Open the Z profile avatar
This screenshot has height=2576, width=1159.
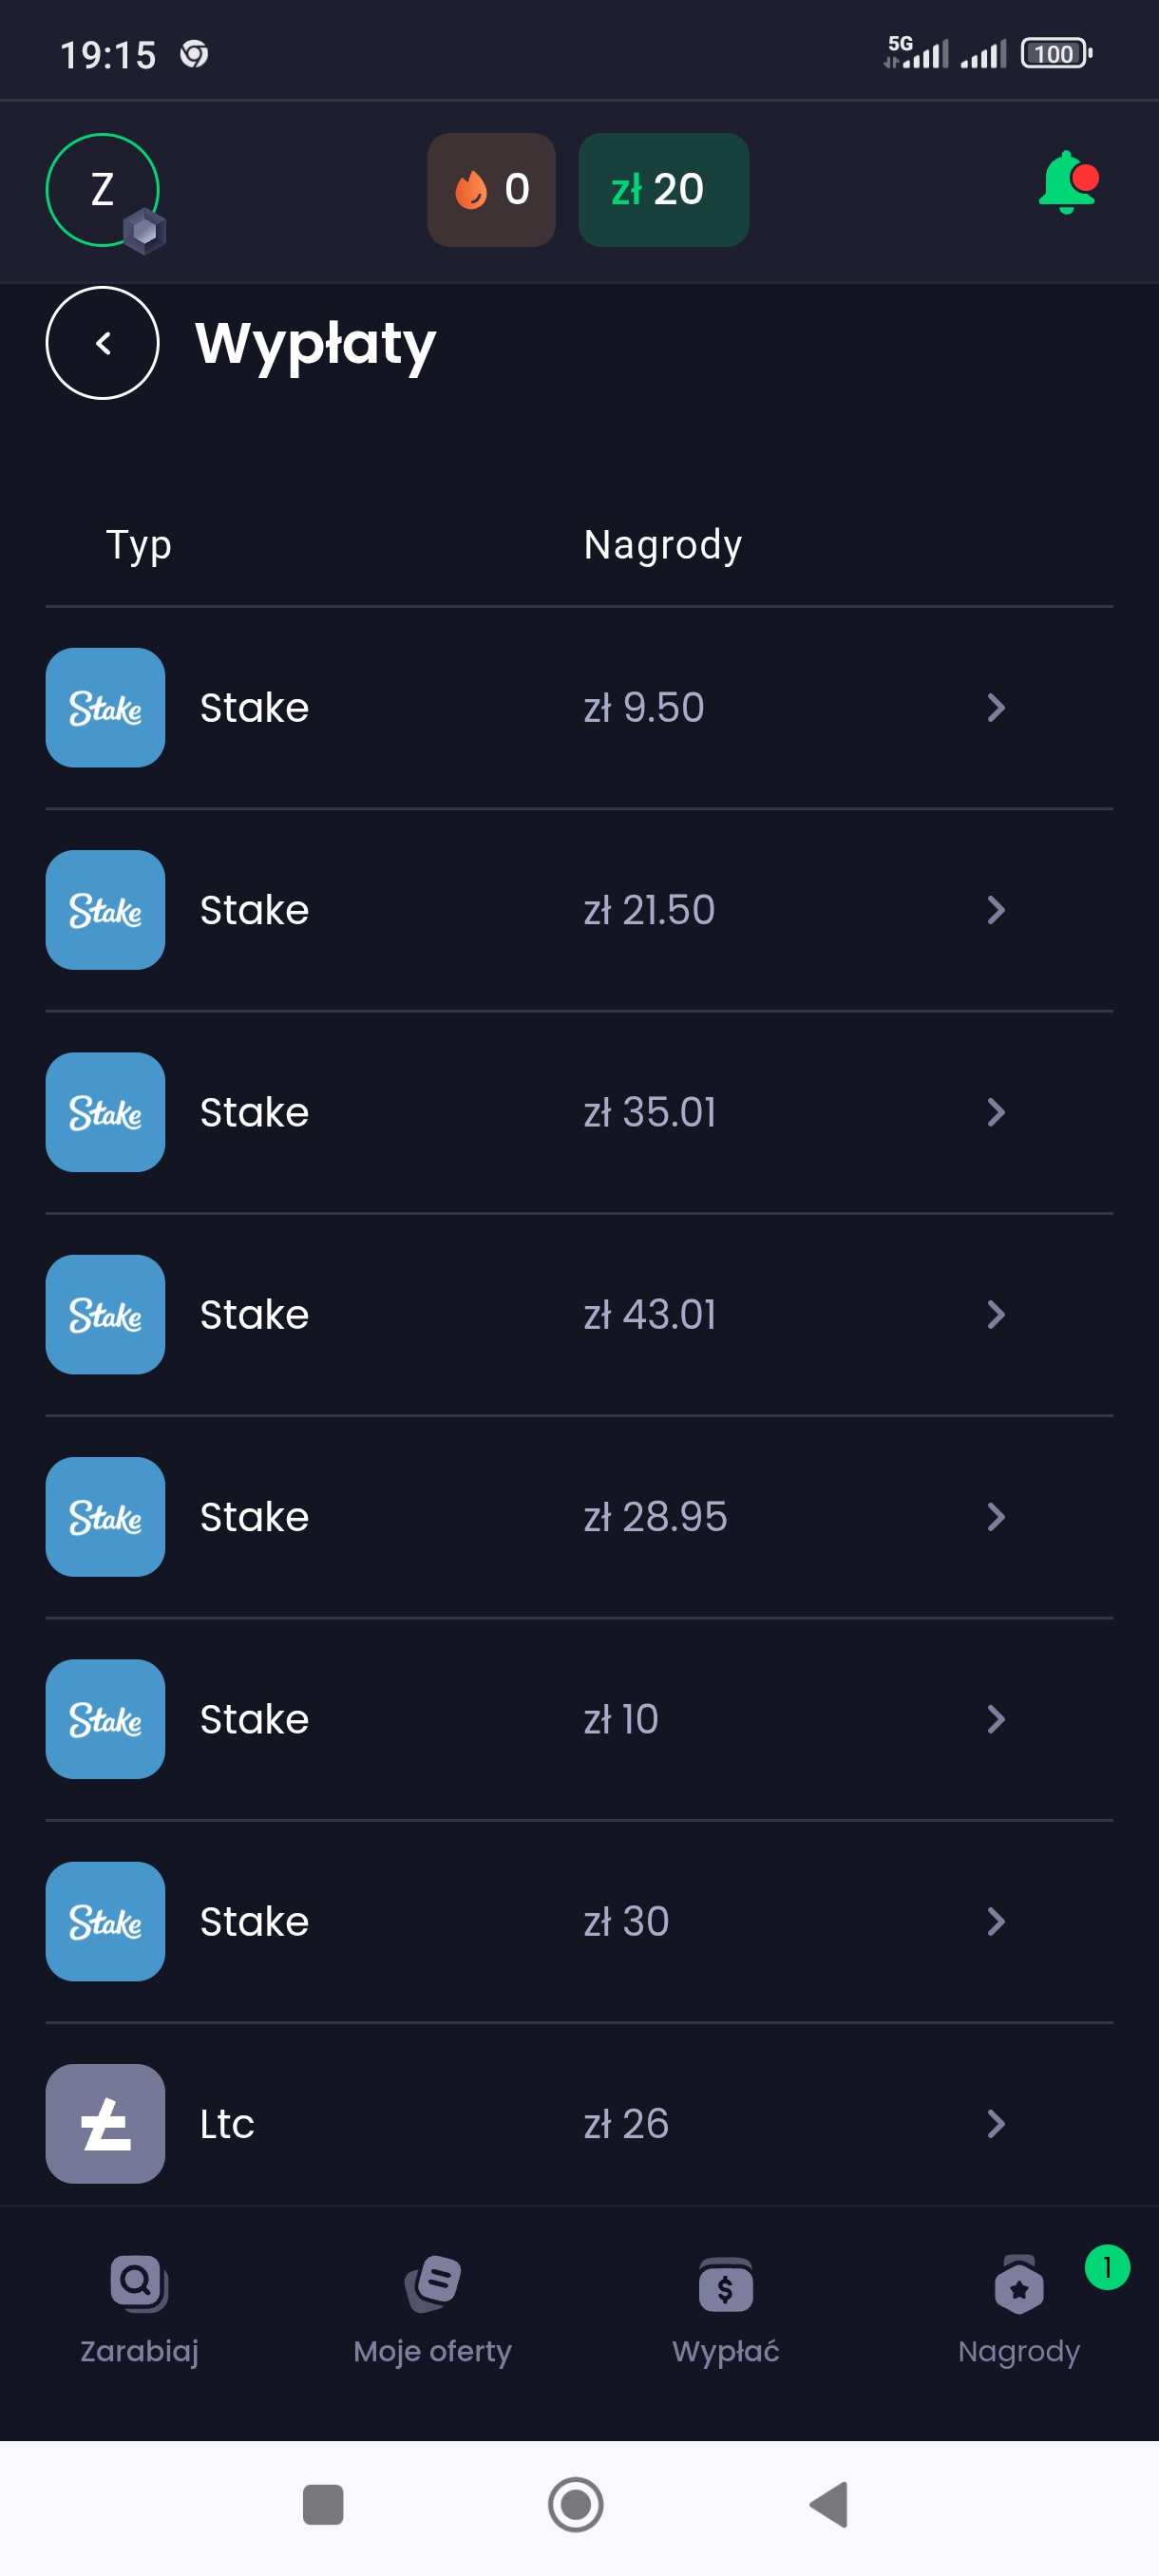[103, 190]
